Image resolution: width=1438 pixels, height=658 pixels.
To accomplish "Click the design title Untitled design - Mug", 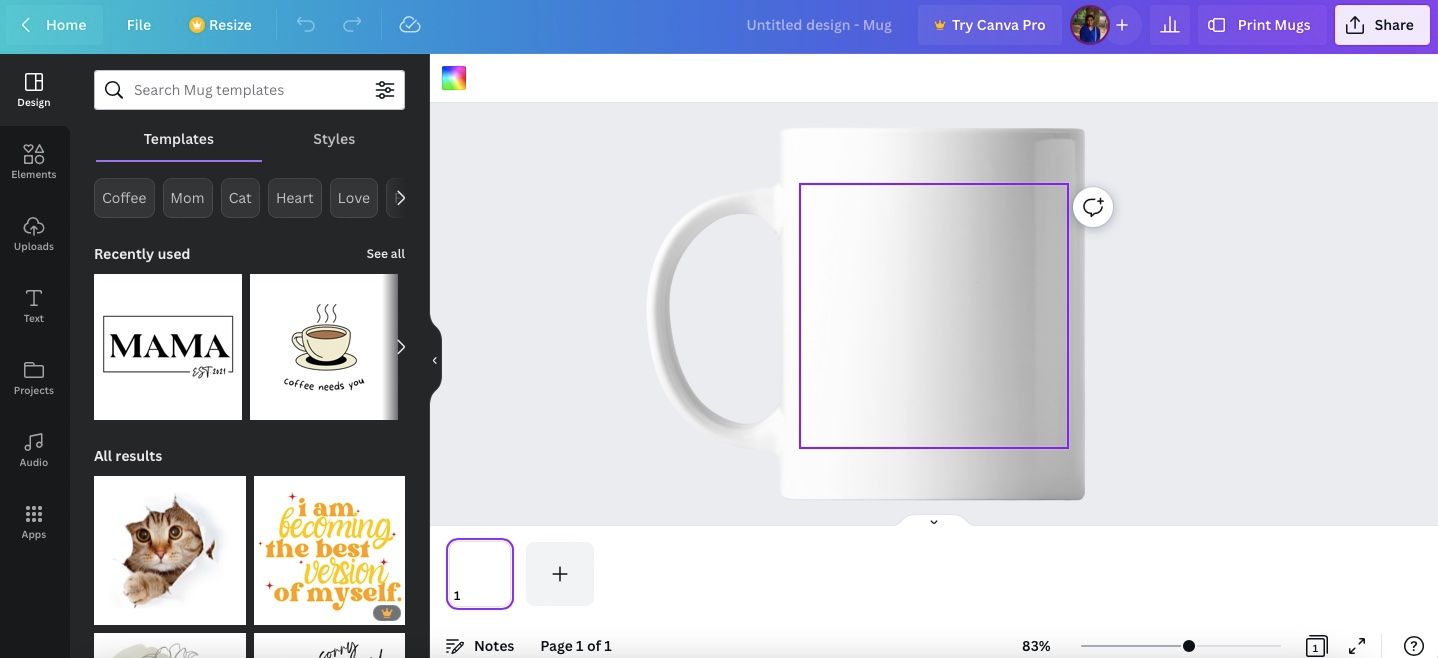I will [819, 25].
